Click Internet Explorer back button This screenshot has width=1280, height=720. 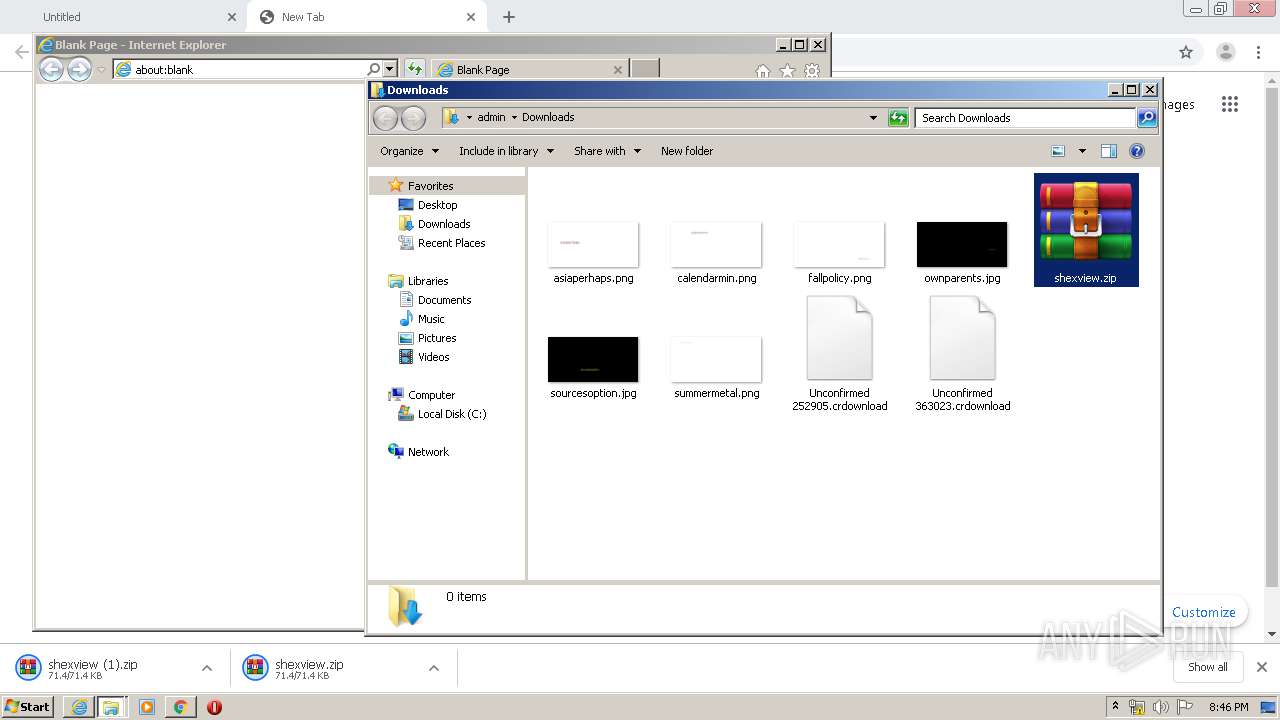[x=51, y=69]
